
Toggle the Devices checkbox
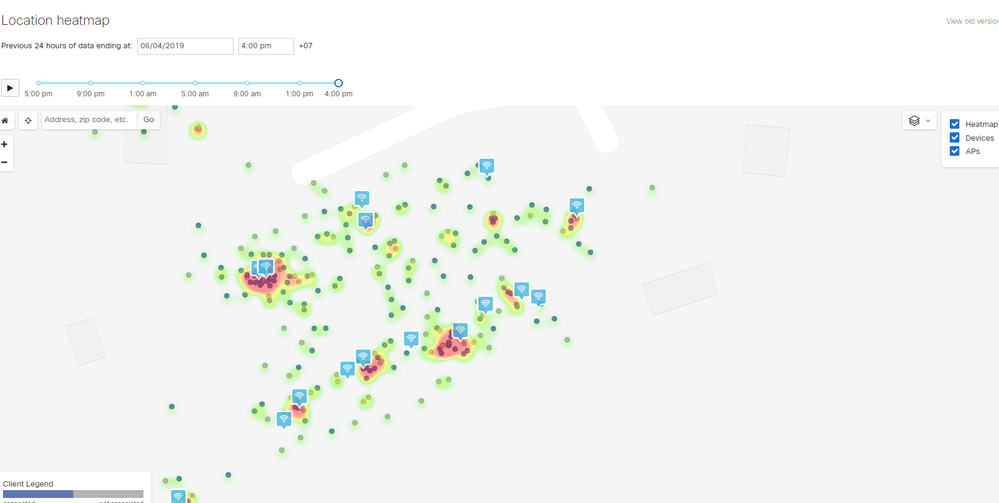(955, 138)
